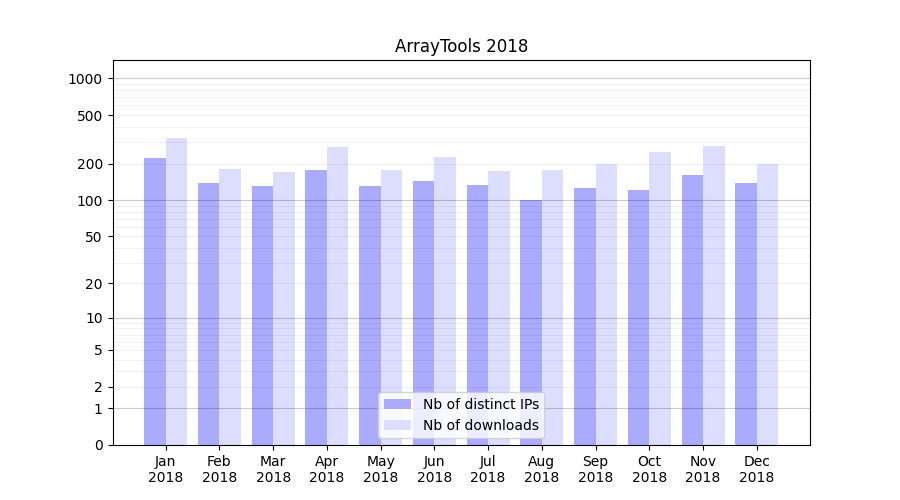Select the 'Nb of downloads' legend label

tap(480, 425)
